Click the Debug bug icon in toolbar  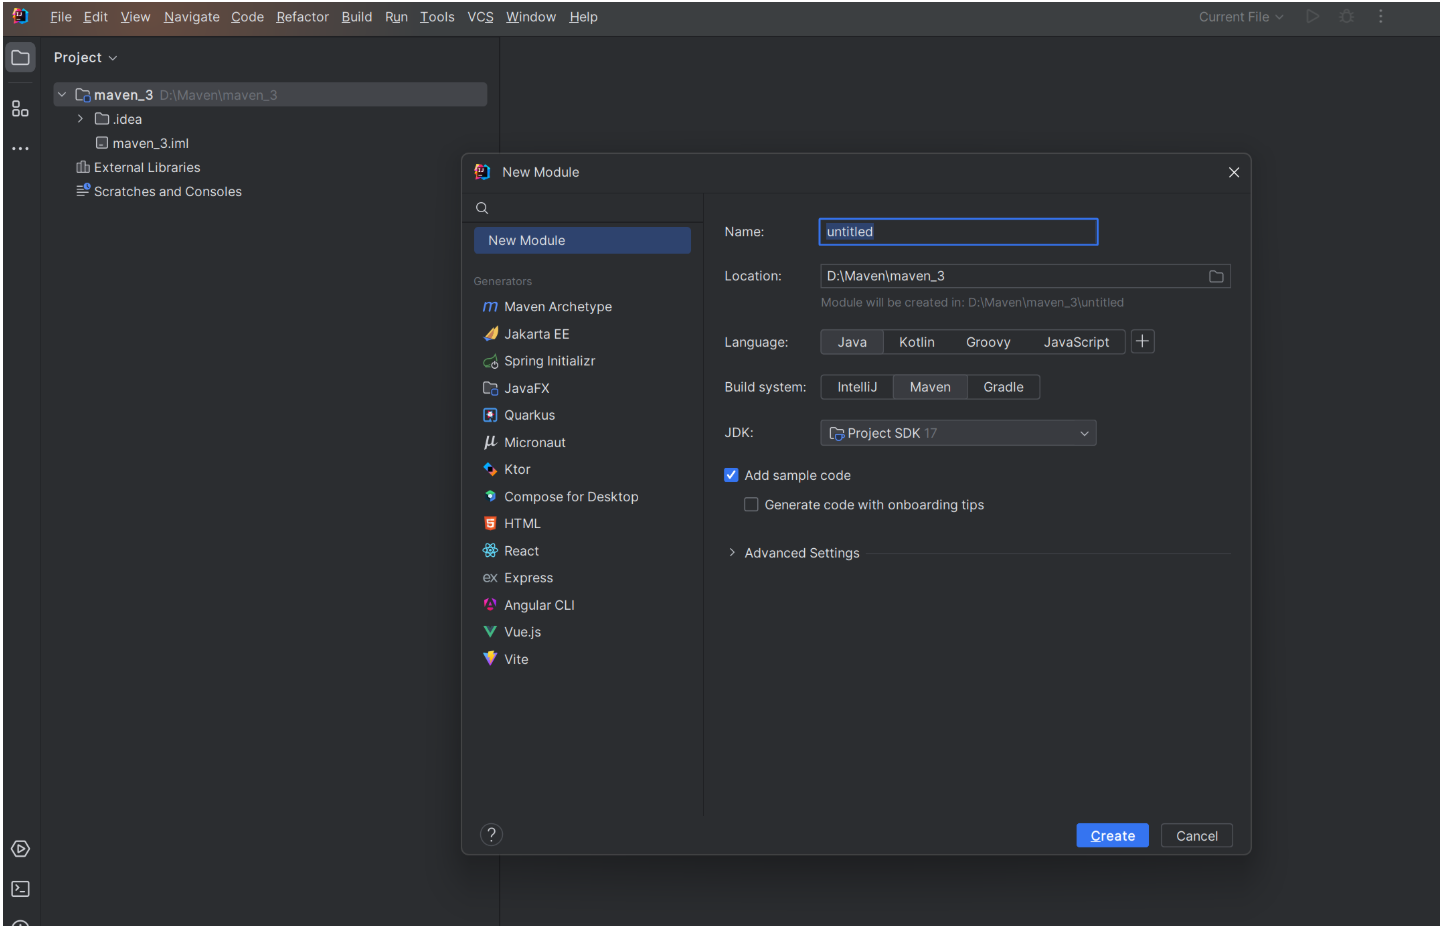click(1347, 17)
